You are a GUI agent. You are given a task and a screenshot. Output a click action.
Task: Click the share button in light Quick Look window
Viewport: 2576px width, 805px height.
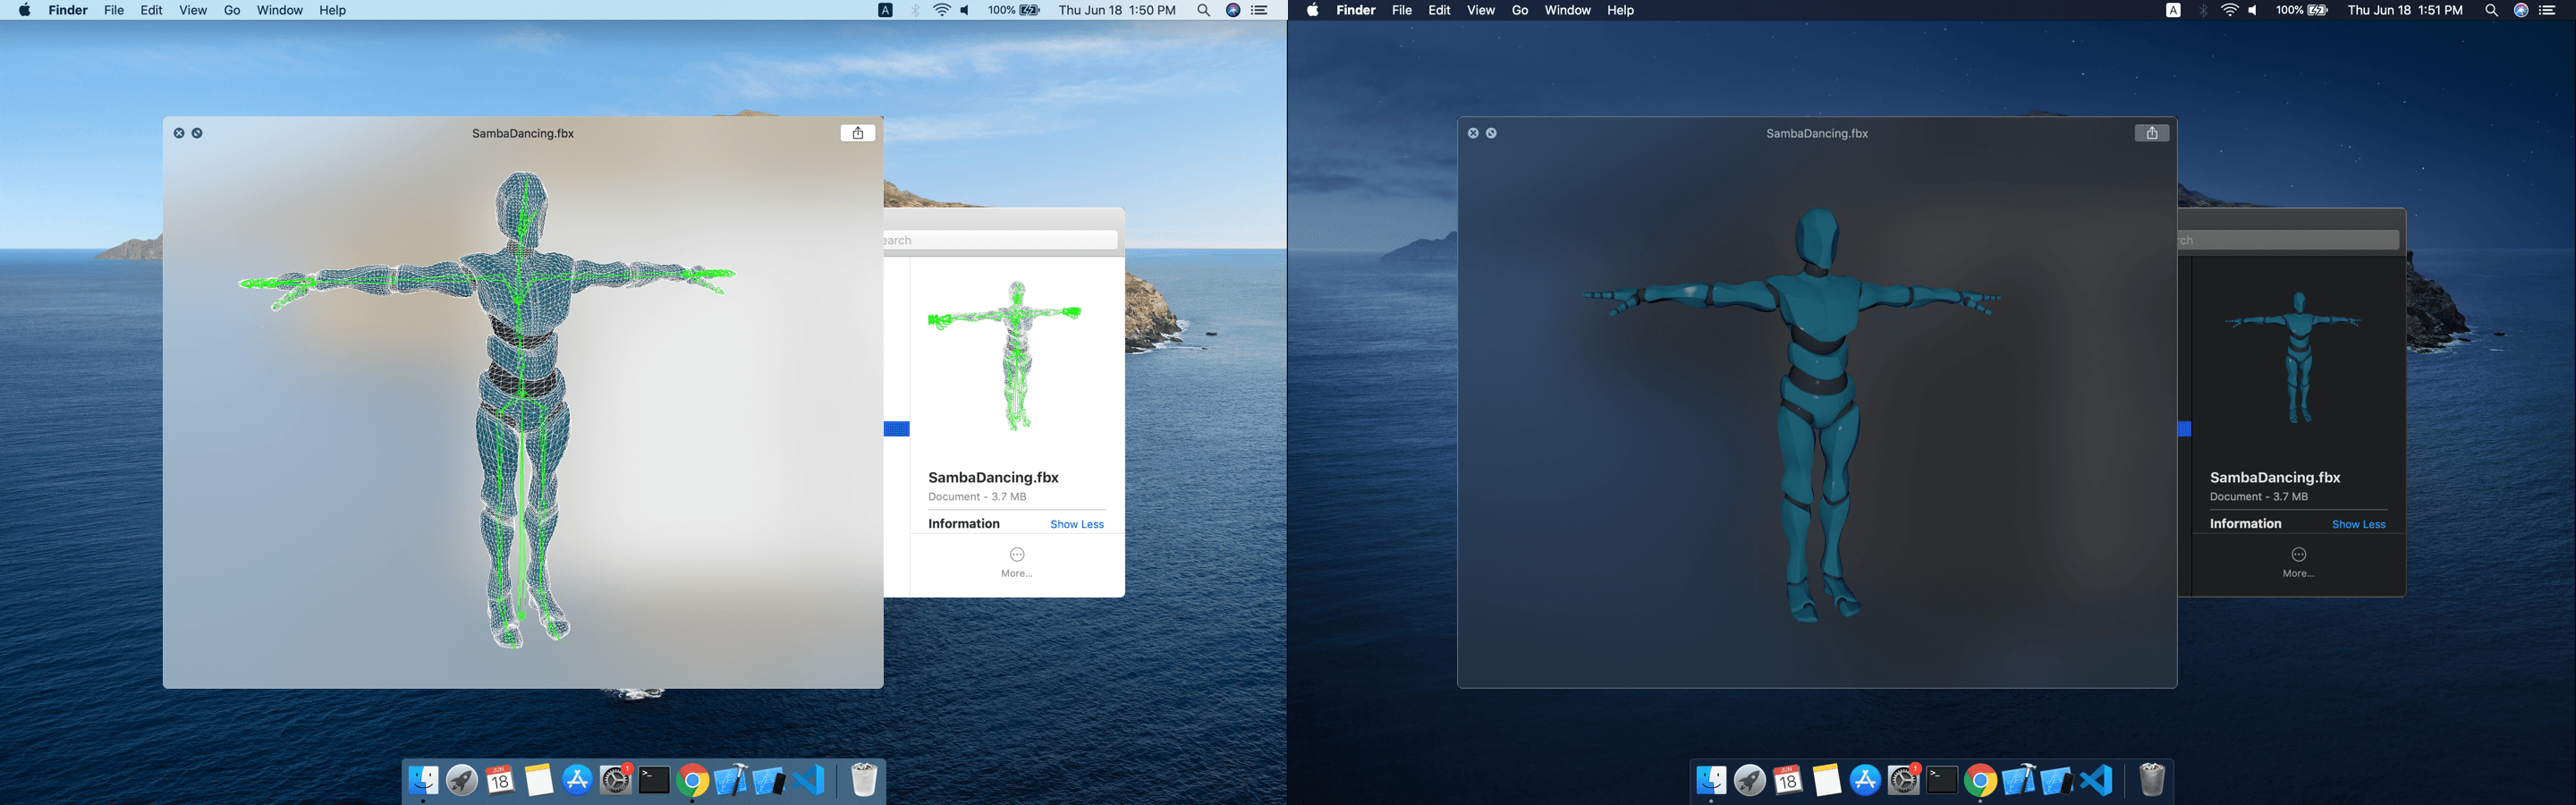point(857,133)
